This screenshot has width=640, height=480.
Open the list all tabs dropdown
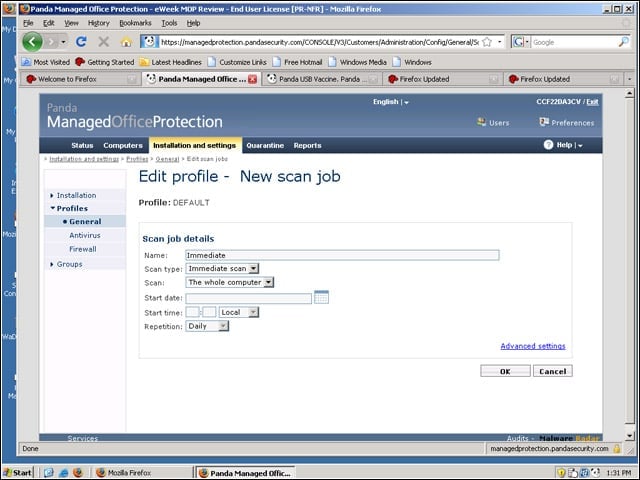(630, 79)
